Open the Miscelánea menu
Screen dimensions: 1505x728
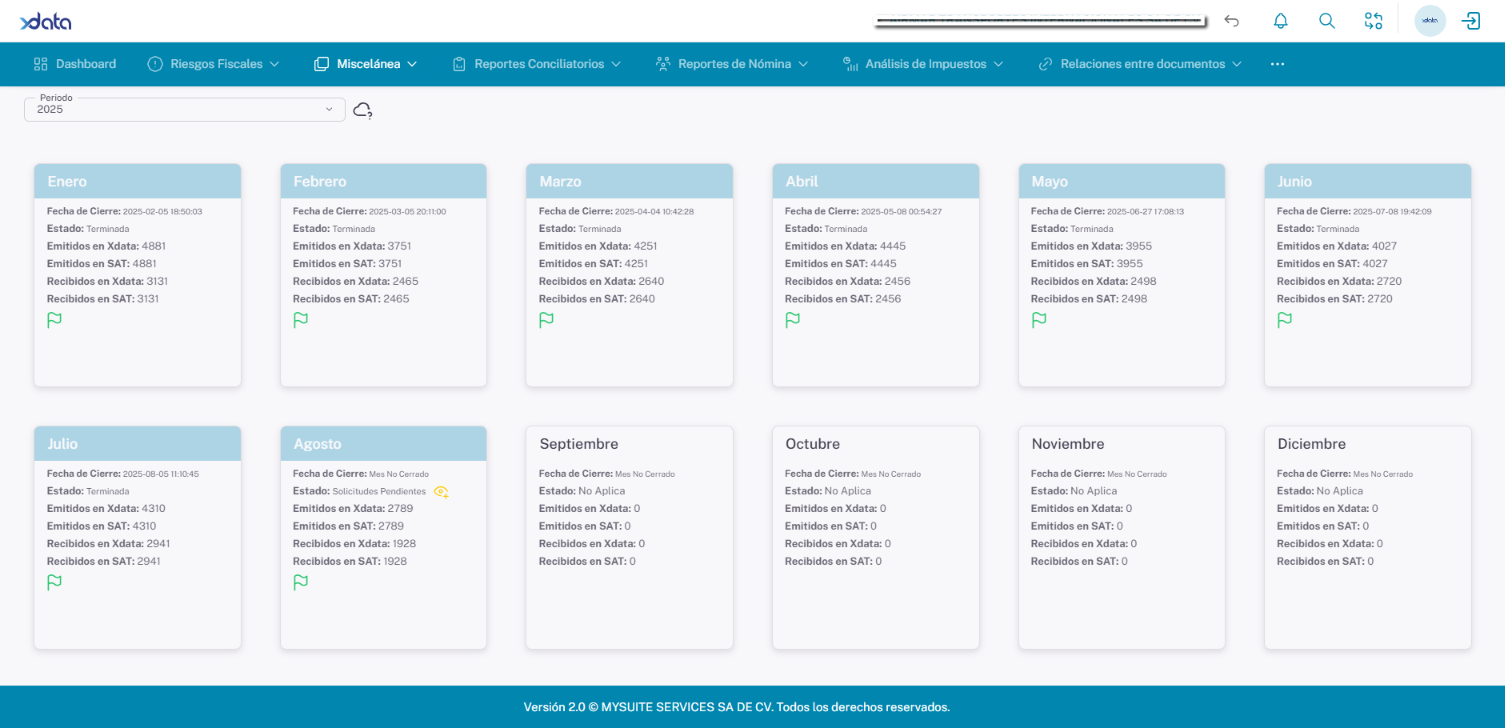pyautogui.click(x=365, y=64)
